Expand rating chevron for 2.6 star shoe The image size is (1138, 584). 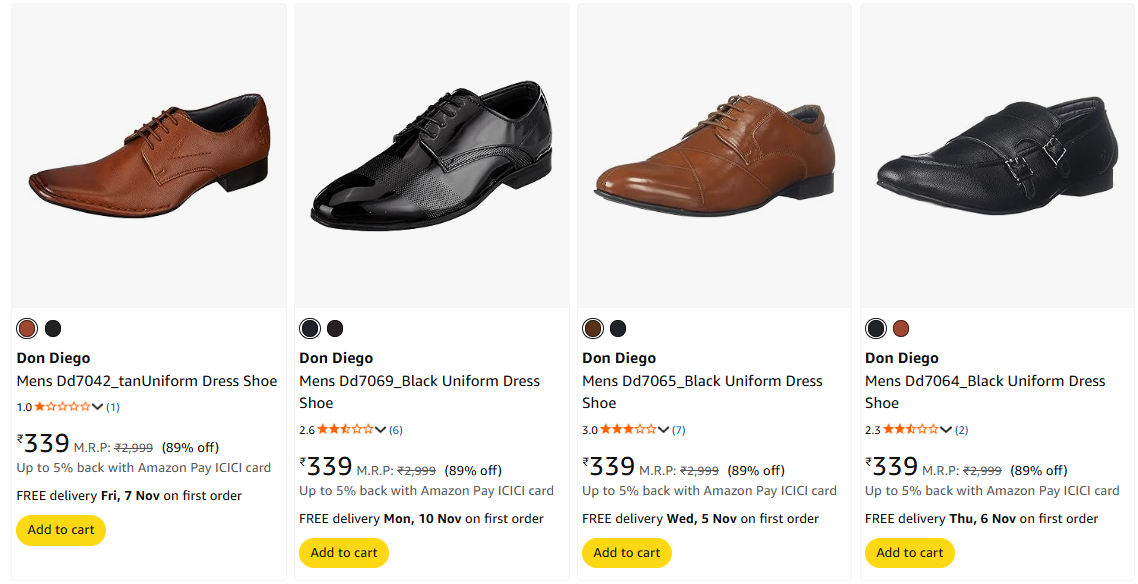(380, 430)
